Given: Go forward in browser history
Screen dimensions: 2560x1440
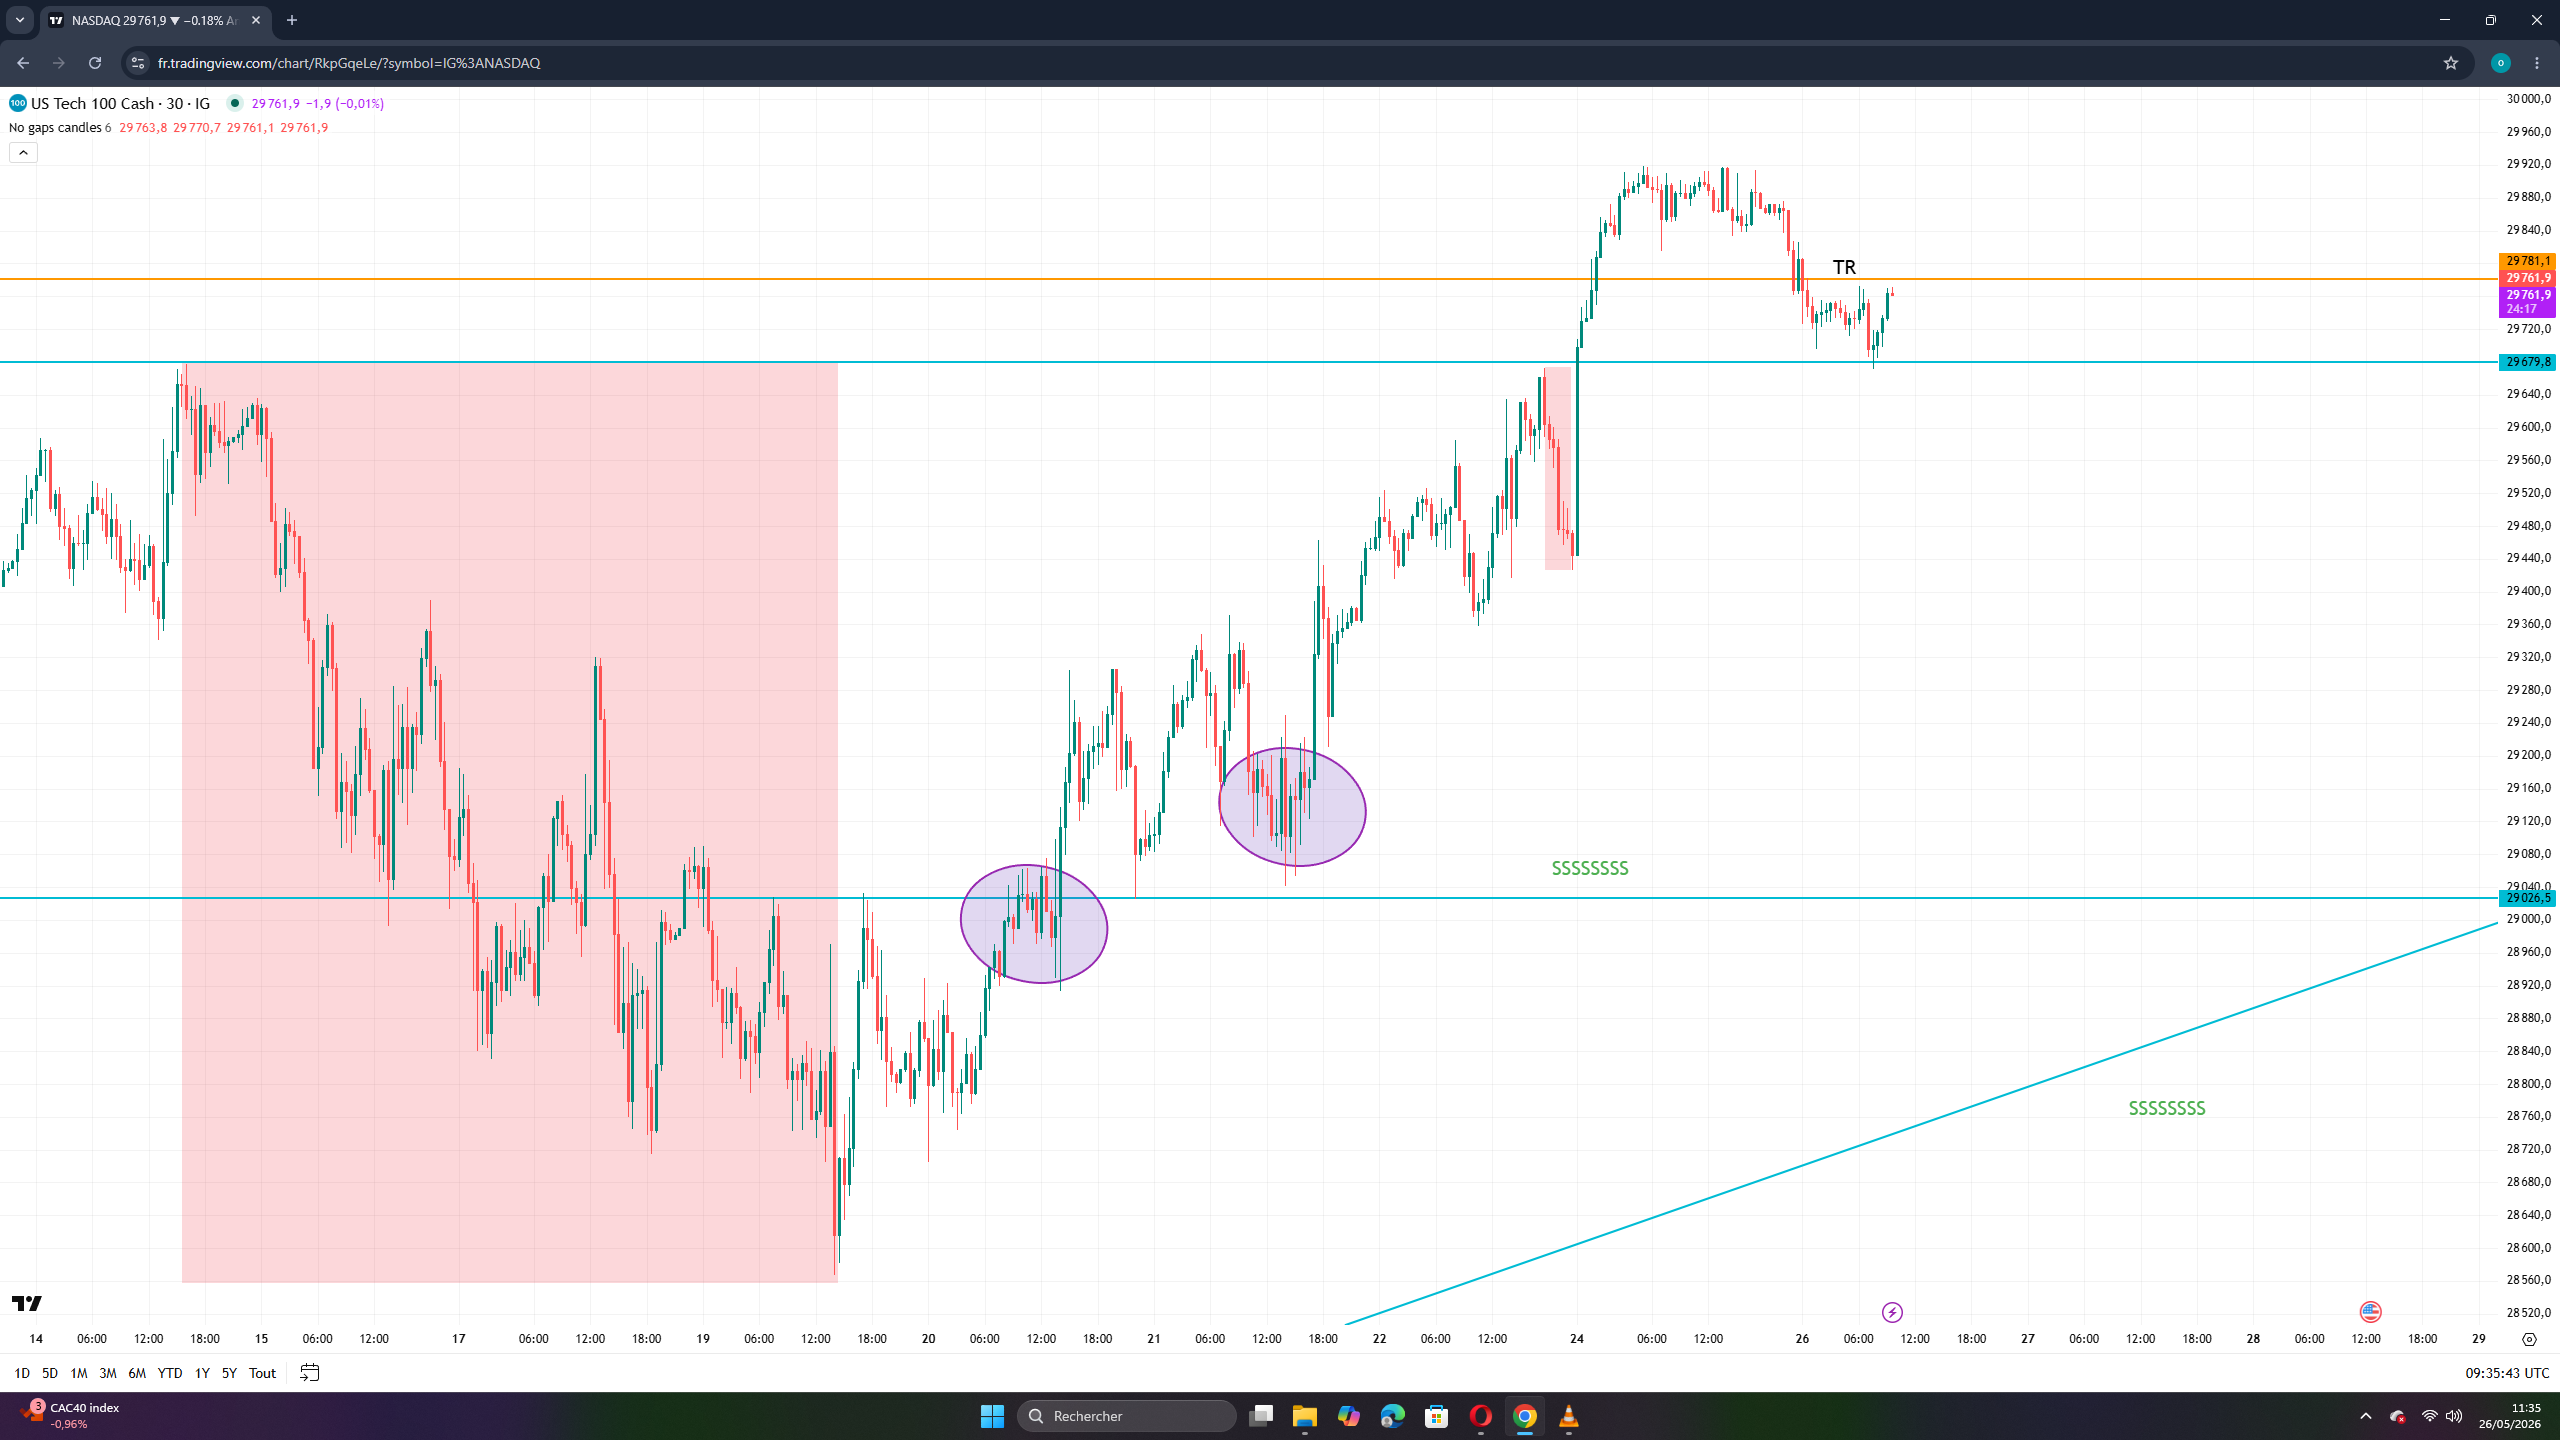Looking at the screenshot, I should [58, 63].
